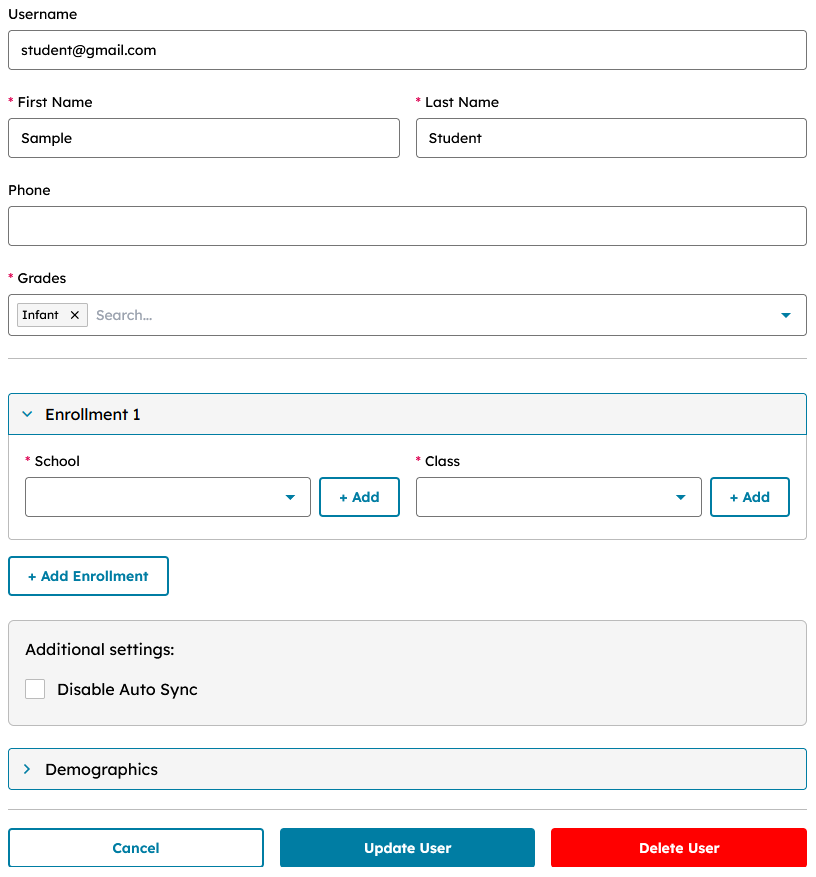Viewport: 816px width, 877px height.
Task: Click Add button next to Class
Action: 749,497
